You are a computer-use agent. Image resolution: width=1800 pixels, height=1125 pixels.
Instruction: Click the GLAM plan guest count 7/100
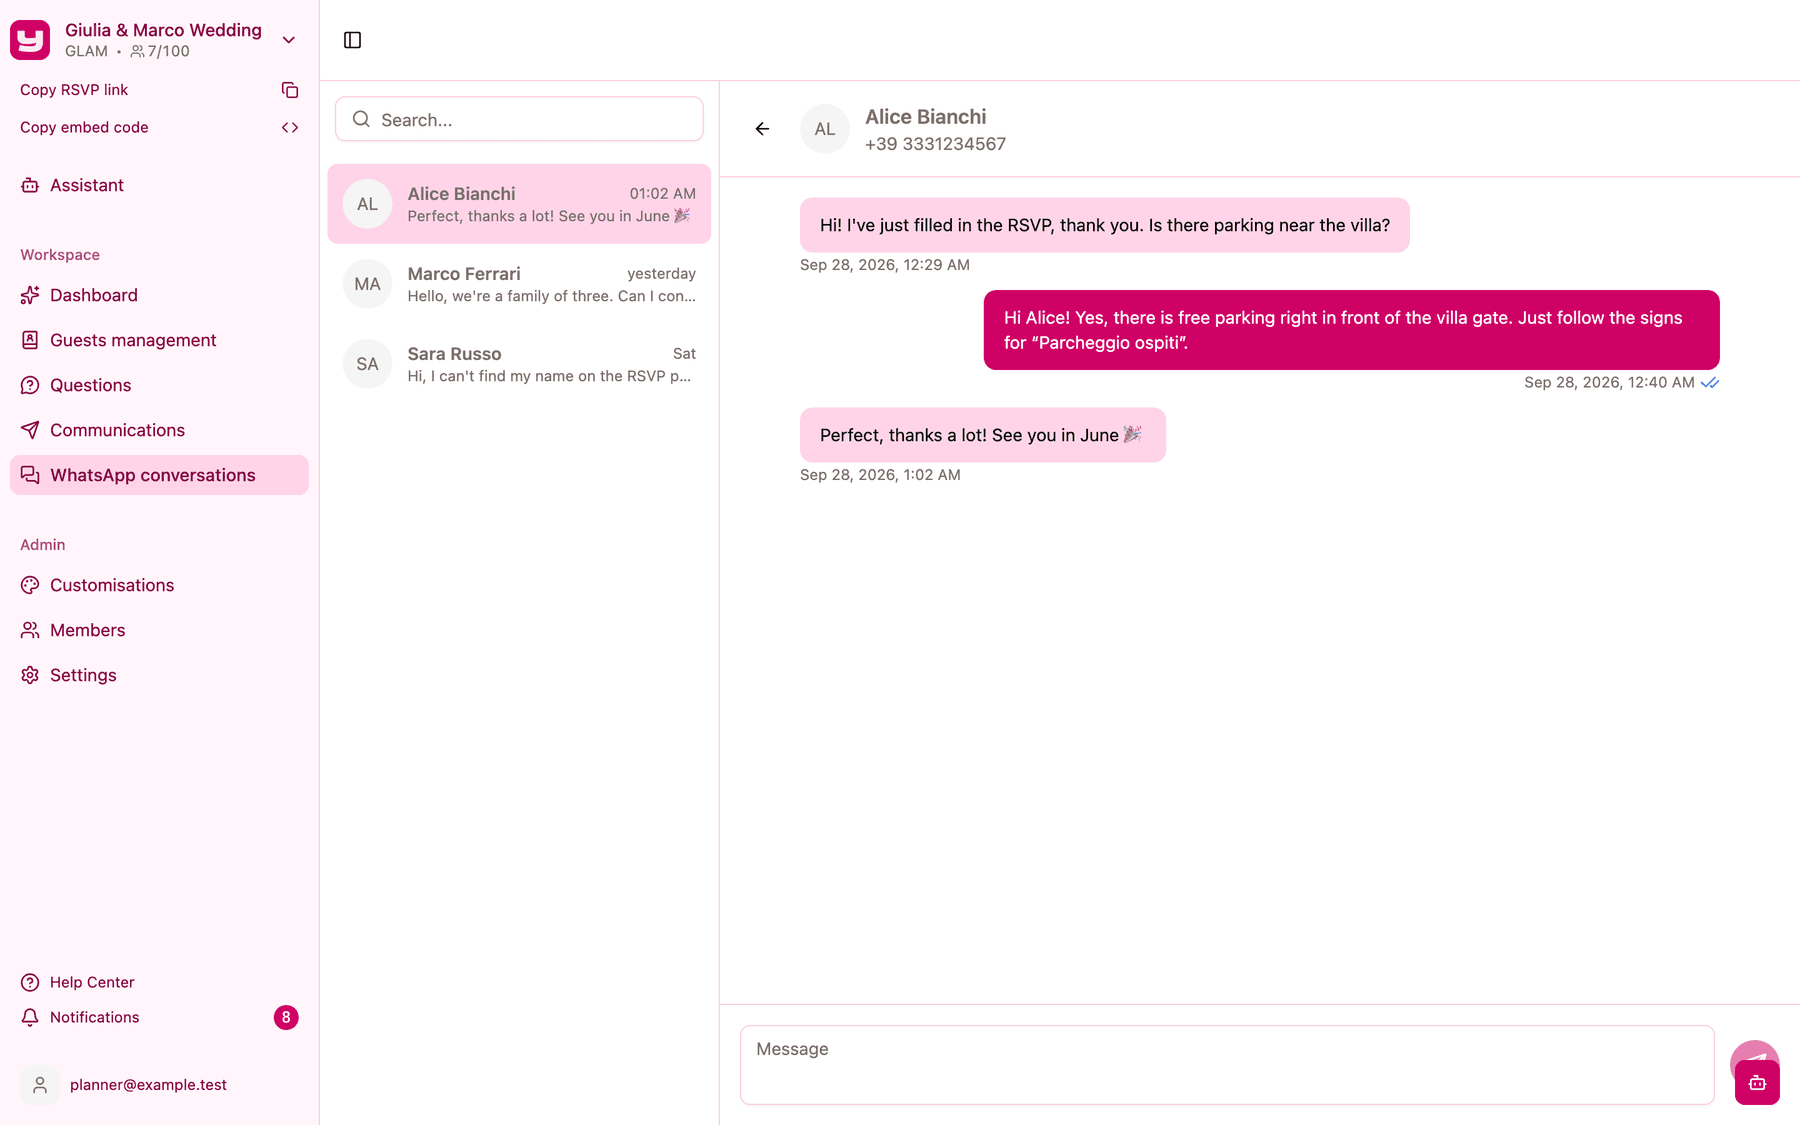click(x=160, y=51)
